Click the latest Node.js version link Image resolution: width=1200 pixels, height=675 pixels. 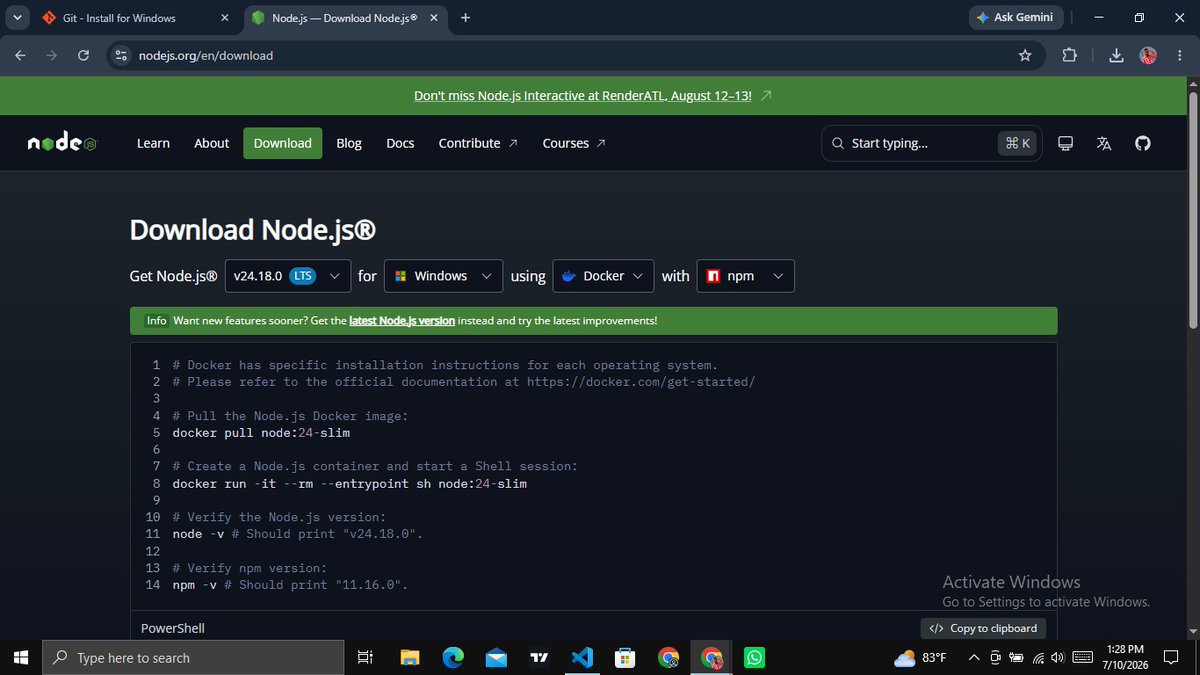pyautogui.click(x=402, y=321)
